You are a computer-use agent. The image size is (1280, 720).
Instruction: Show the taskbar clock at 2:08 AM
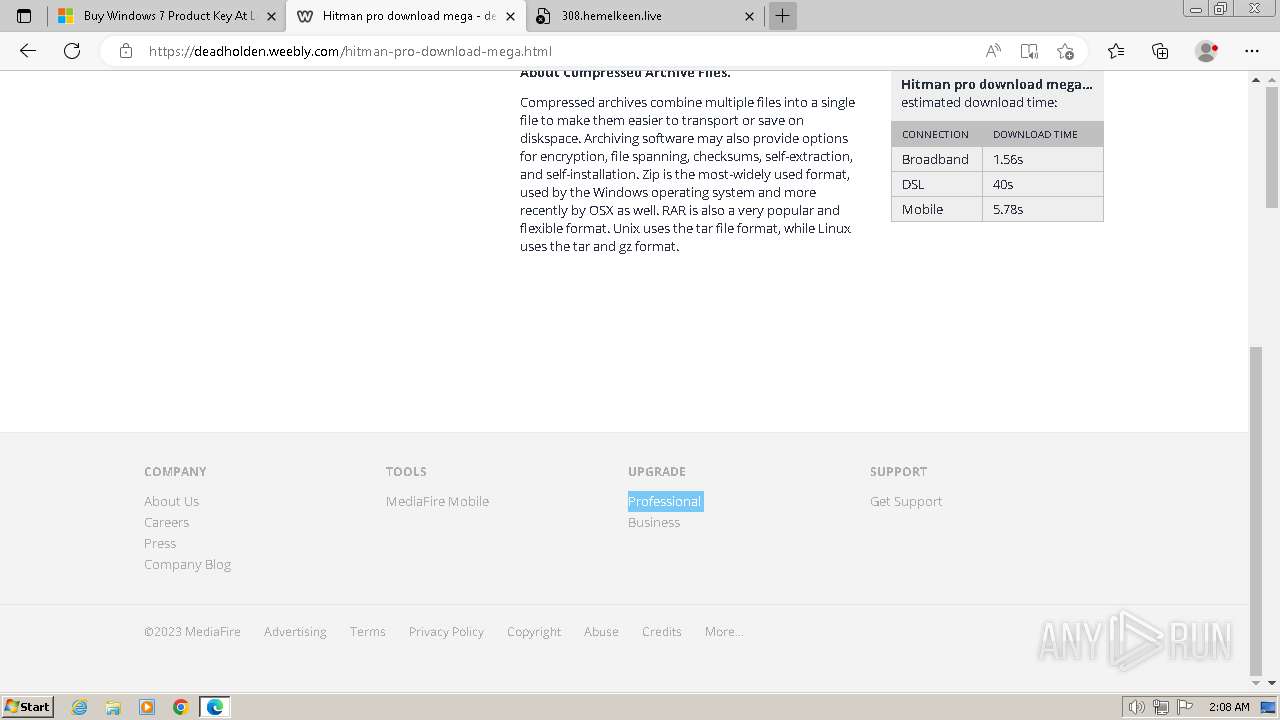pyautogui.click(x=1229, y=707)
